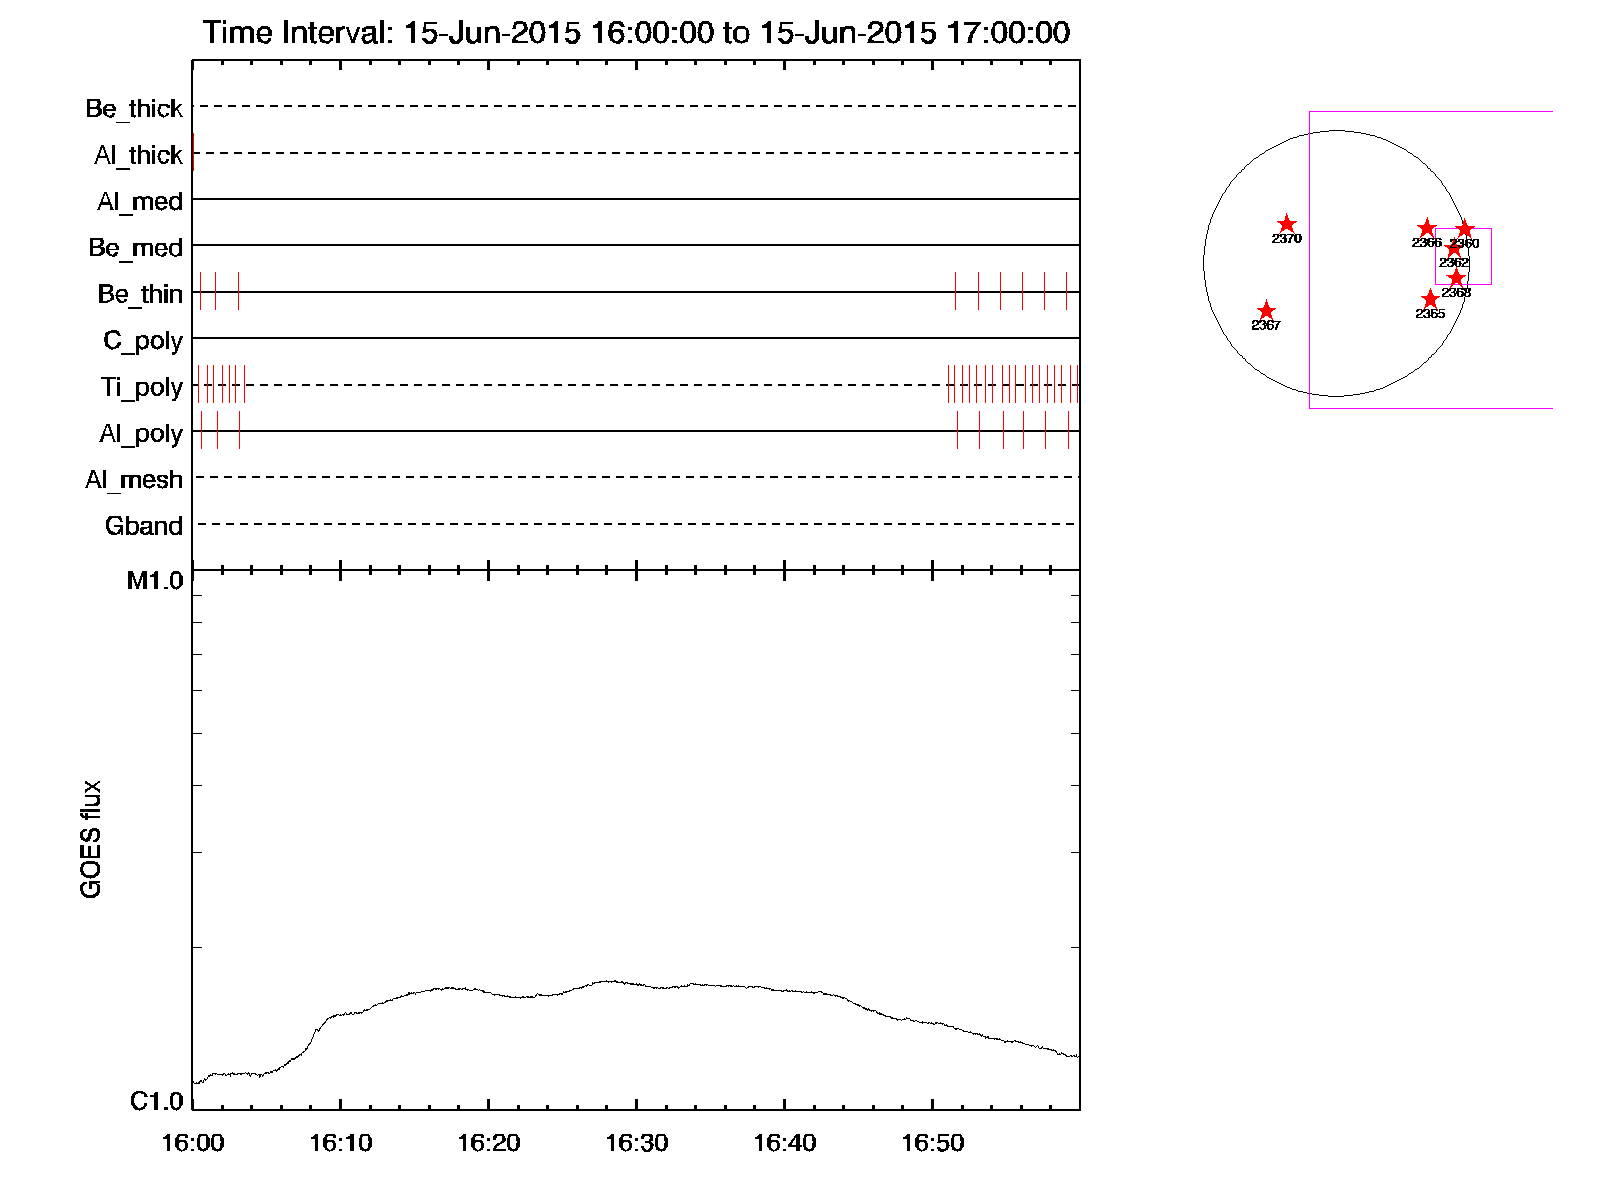Click the Time Interval title text
The image size is (1600, 1200).
point(636,33)
